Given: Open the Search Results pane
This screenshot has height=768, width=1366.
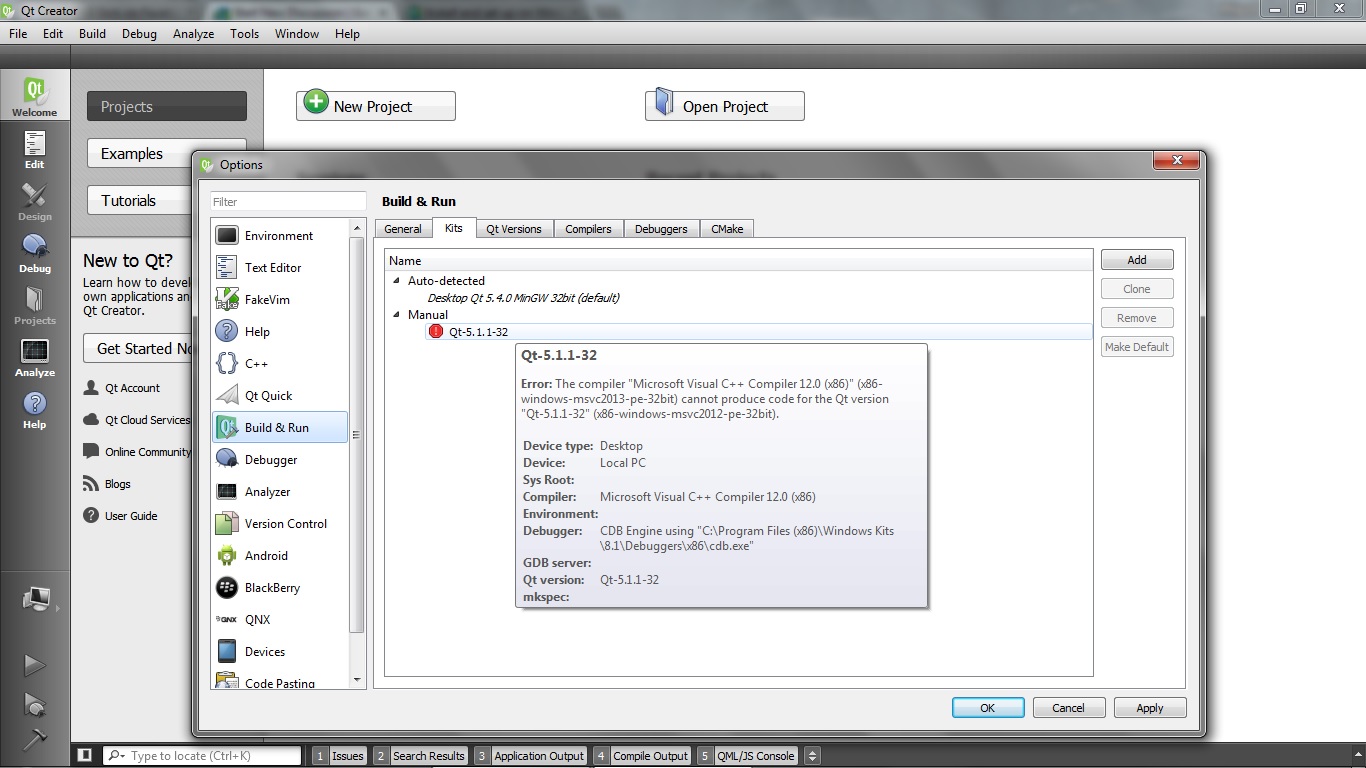Looking at the screenshot, I should pos(420,756).
